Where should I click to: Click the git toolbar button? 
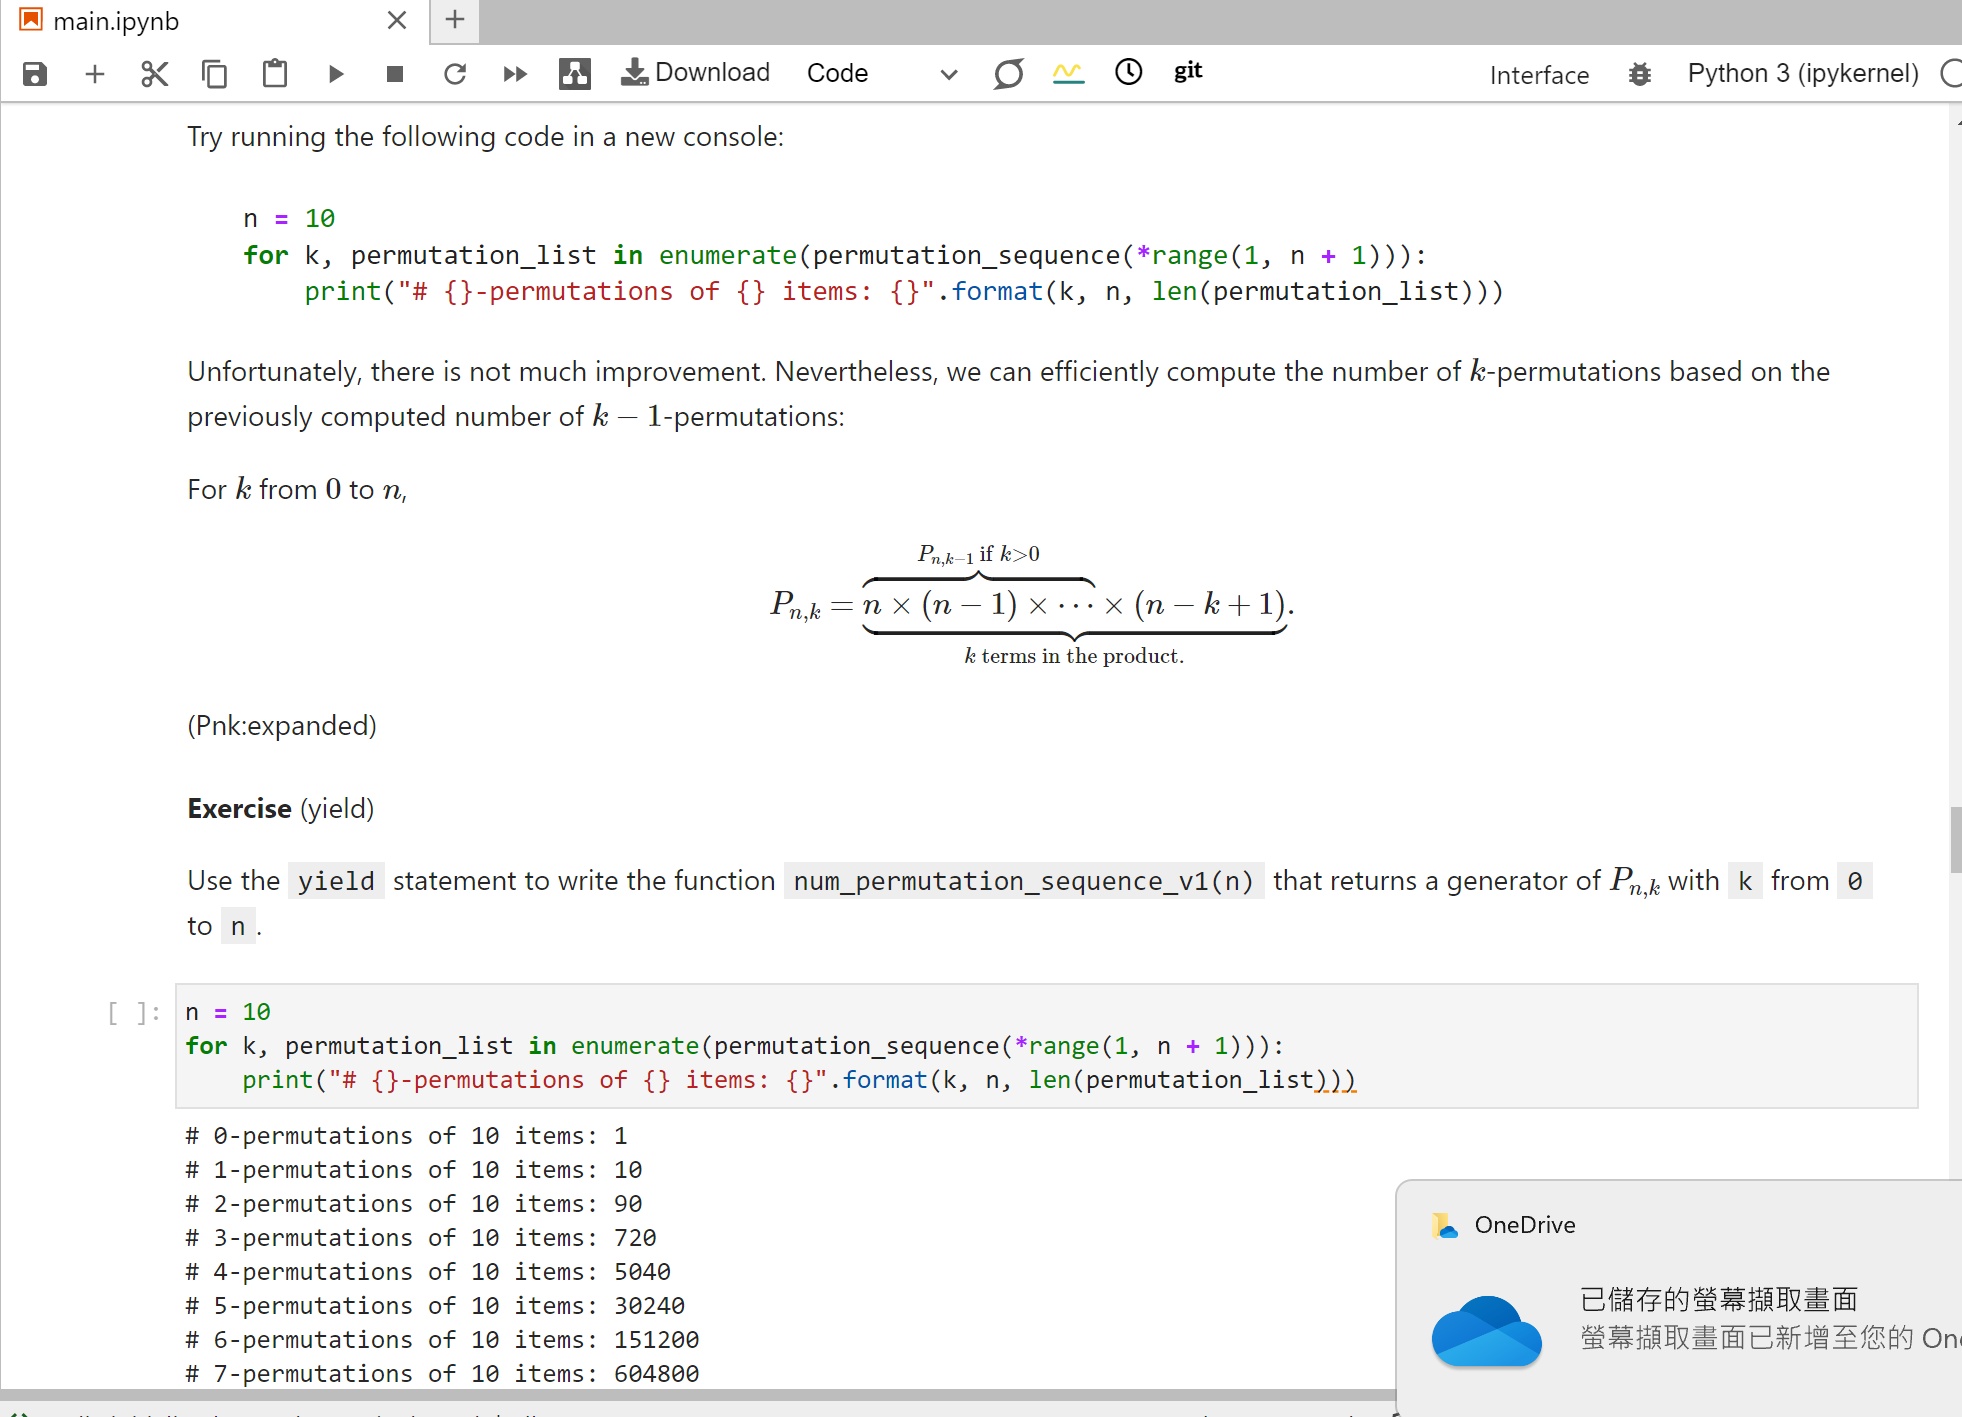pos(1187,72)
